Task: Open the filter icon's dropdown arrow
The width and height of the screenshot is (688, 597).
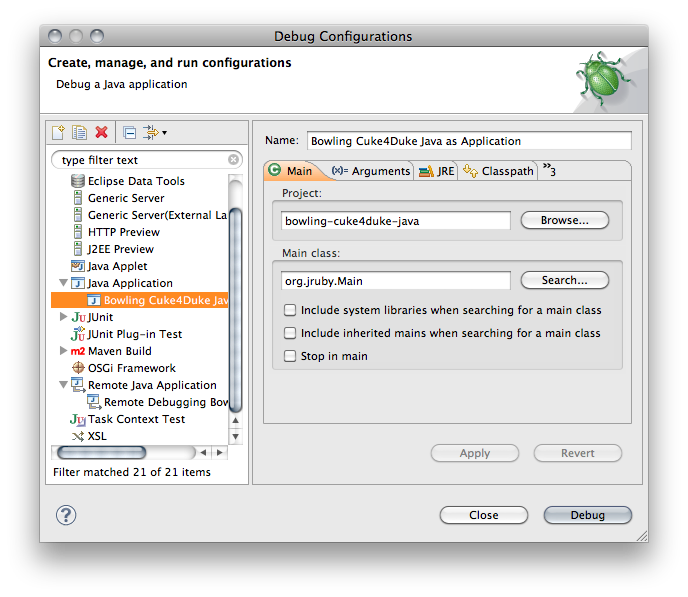Action: pos(165,132)
